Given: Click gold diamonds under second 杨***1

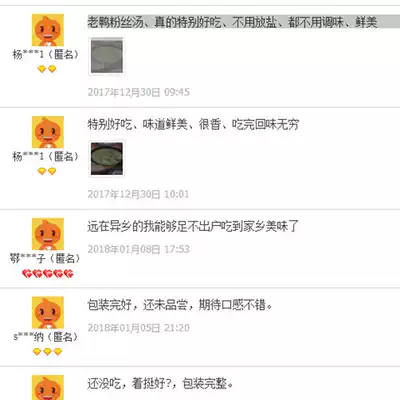Looking at the screenshot, I should click(47, 171).
